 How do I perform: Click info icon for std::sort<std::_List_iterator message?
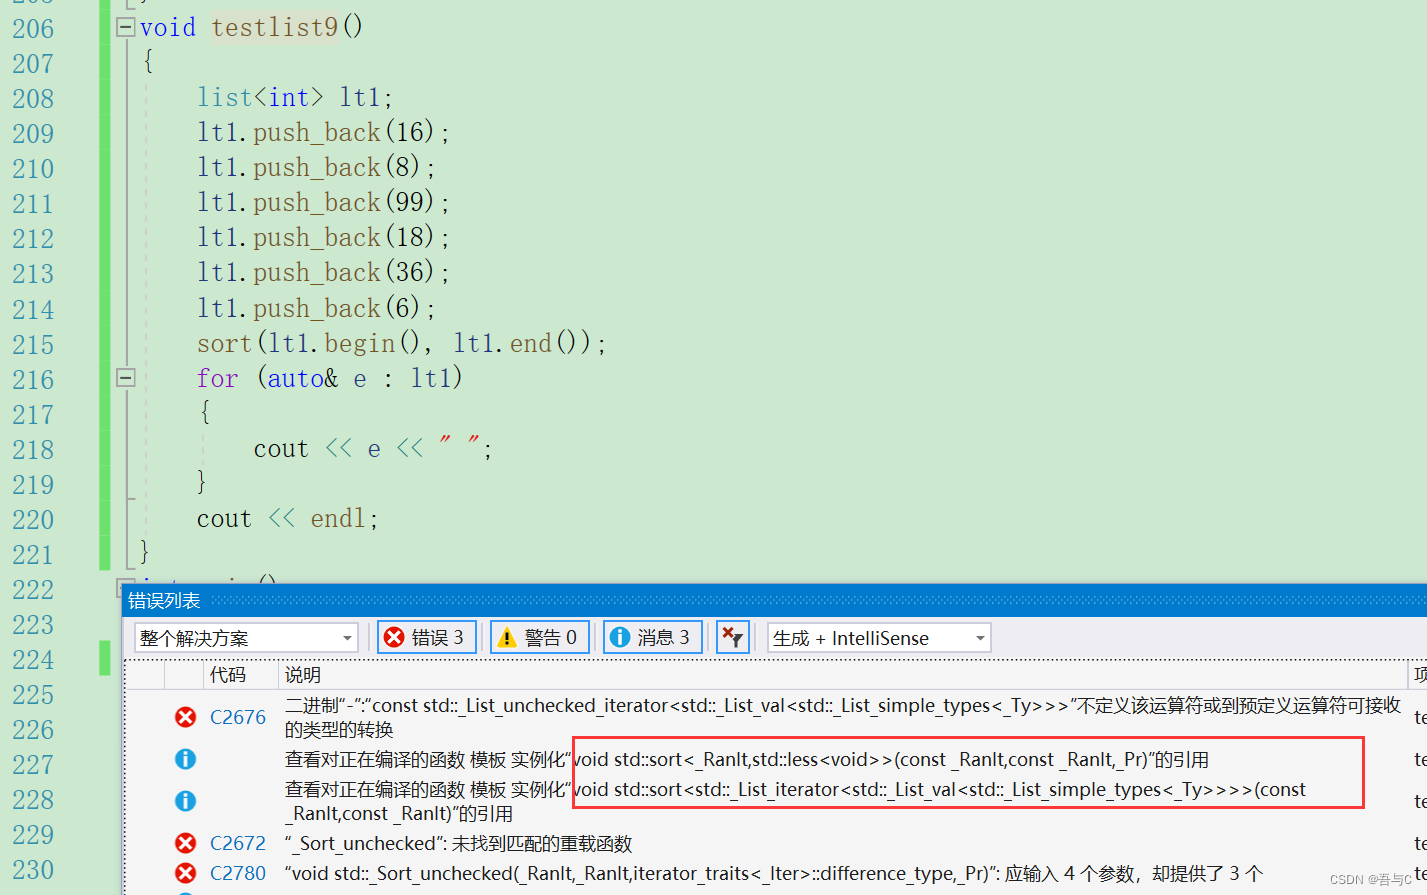(185, 801)
